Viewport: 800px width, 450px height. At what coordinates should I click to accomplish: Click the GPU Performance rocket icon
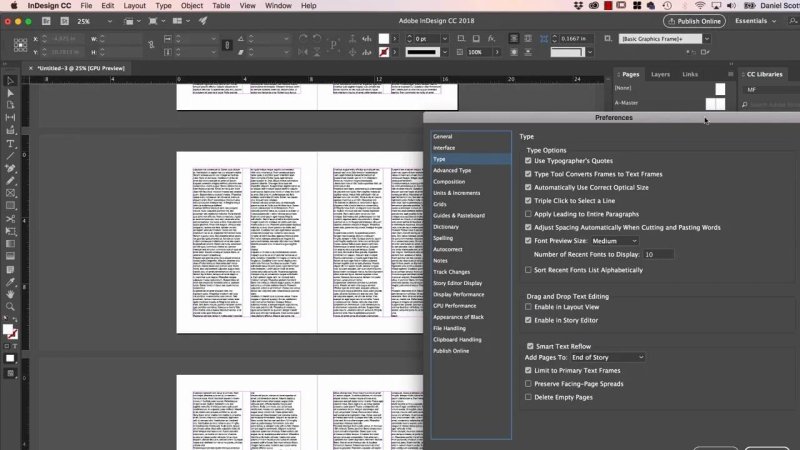203,21
